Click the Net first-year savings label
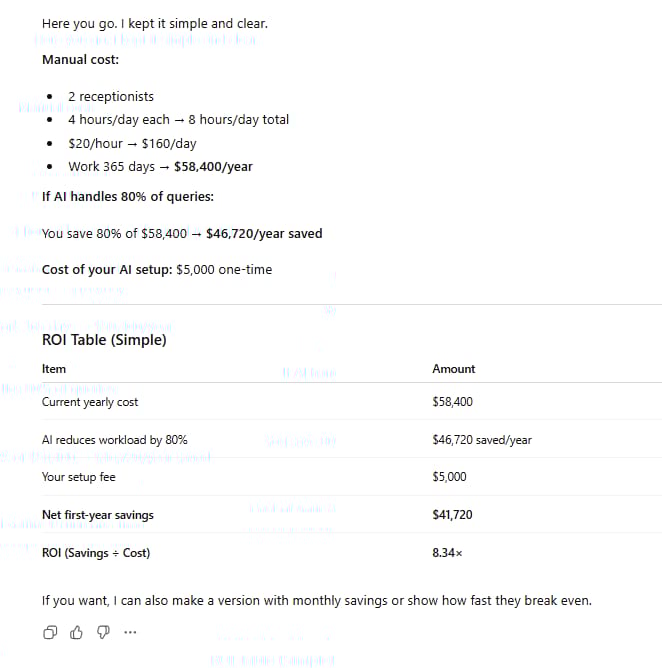This screenshot has width=662, height=668. pos(98,515)
